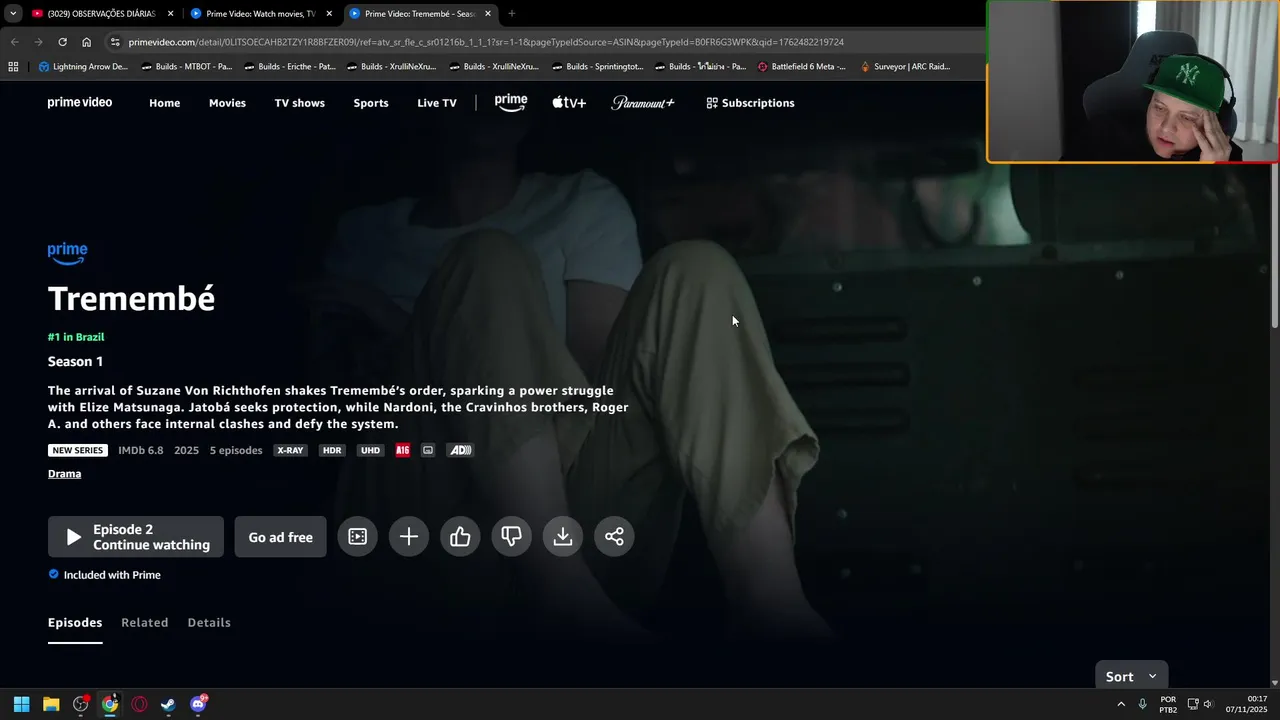This screenshot has width=1280, height=720.
Task: Open the Home menu item
Action: coord(165,103)
